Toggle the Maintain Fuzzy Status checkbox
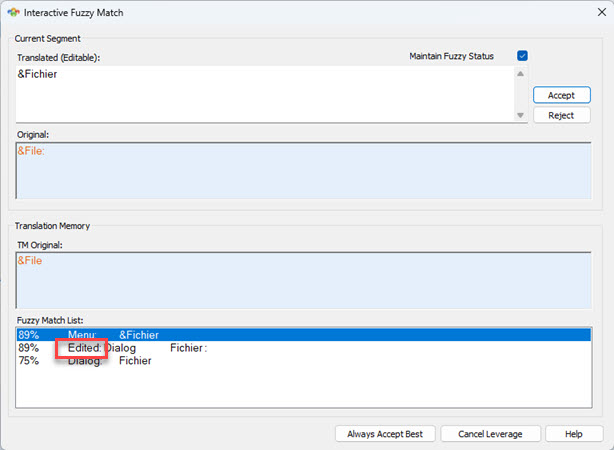 click(522, 56)
